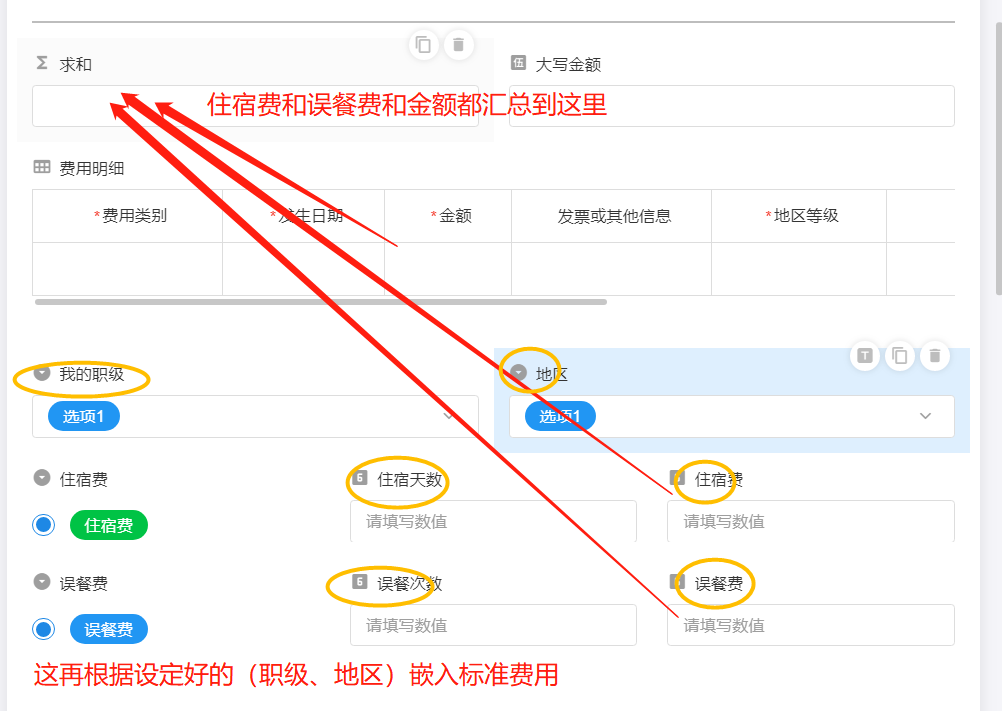1002x711 pixels.
Task: Click the dropdown icon beside 我的职级 label
Action: click(x=42, y=373)
